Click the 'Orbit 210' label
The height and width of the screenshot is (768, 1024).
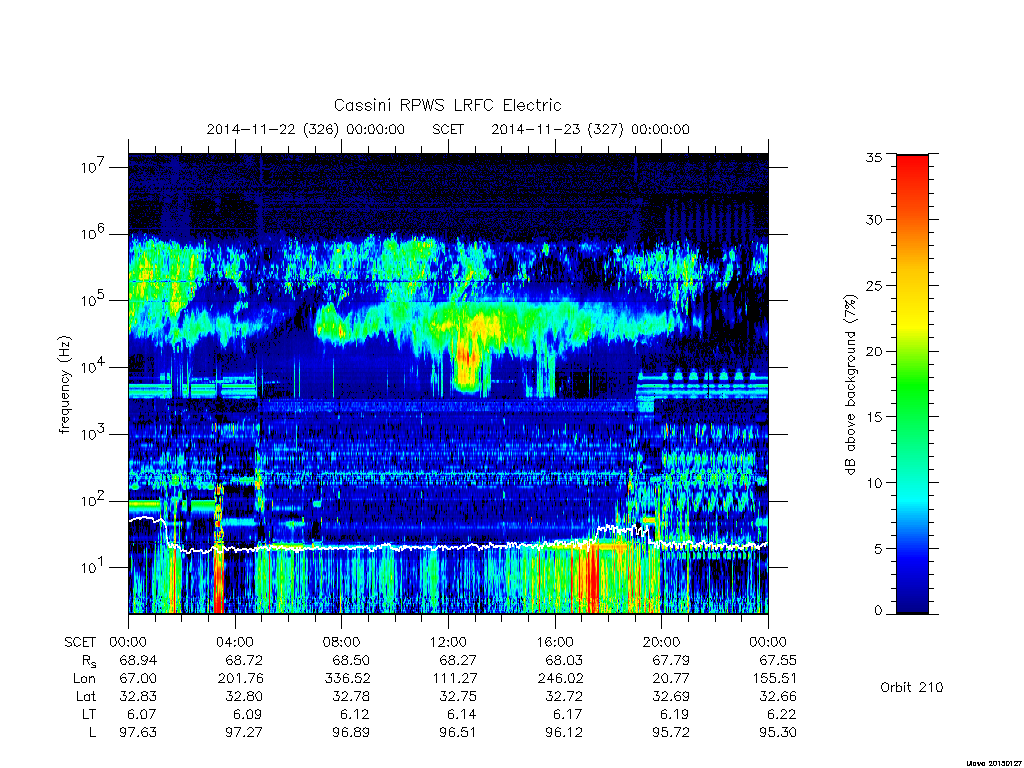coord(912,687)
